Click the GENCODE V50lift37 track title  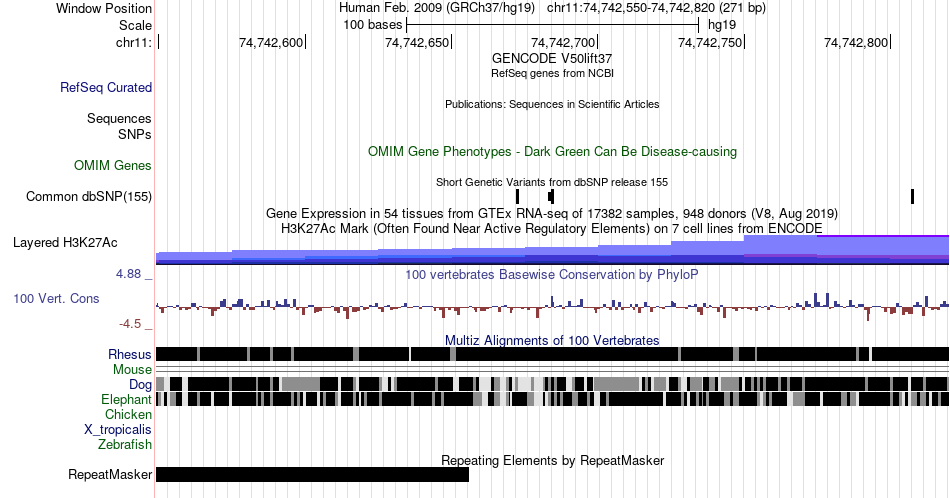[552, 59]
